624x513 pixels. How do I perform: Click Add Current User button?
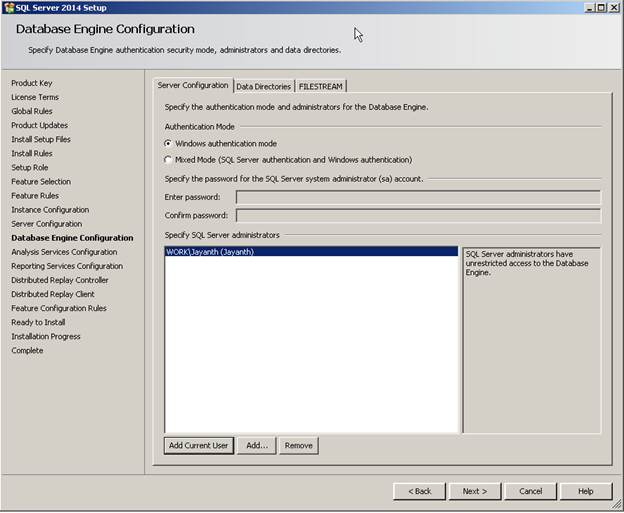tap(199, 445)
